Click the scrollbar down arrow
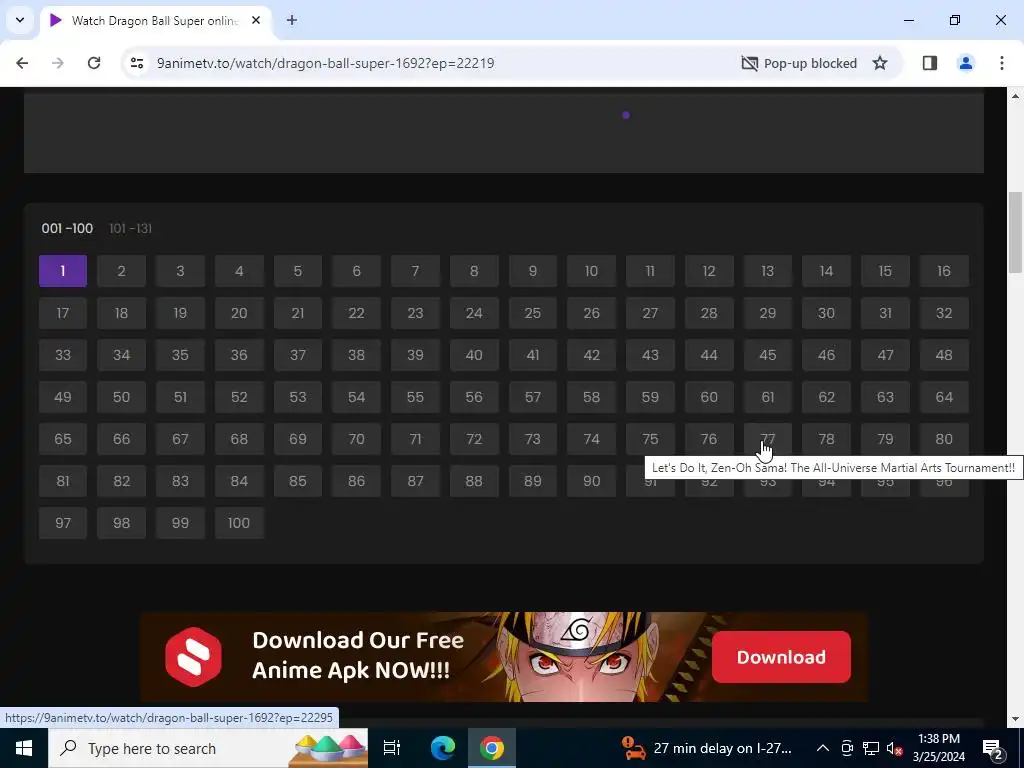This screenshot has width=1024, height=768. 1015,719
